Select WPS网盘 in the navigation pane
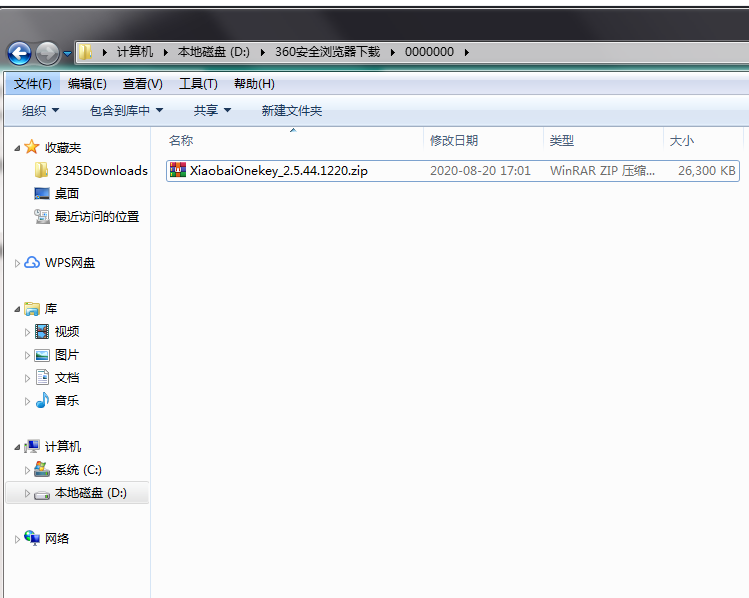Image resolution: width=749 pixels, height=598 pixels. (x=70, y=263)
